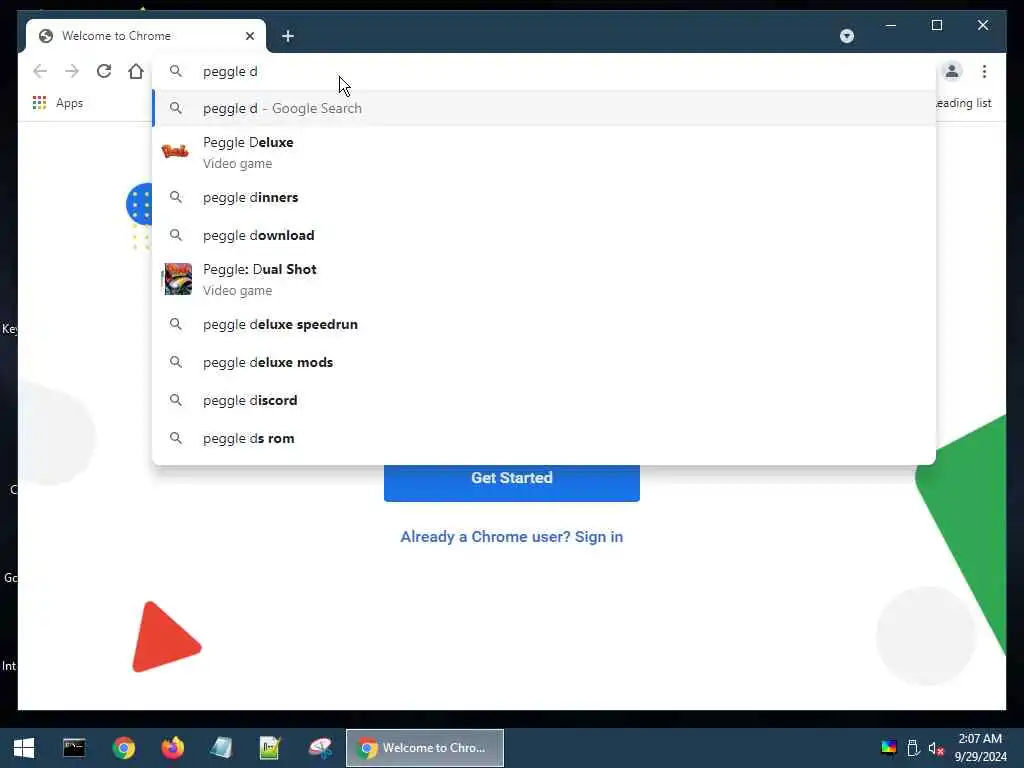
Task: Open Chrome's three-dot menu
Action: click(984, 71)
